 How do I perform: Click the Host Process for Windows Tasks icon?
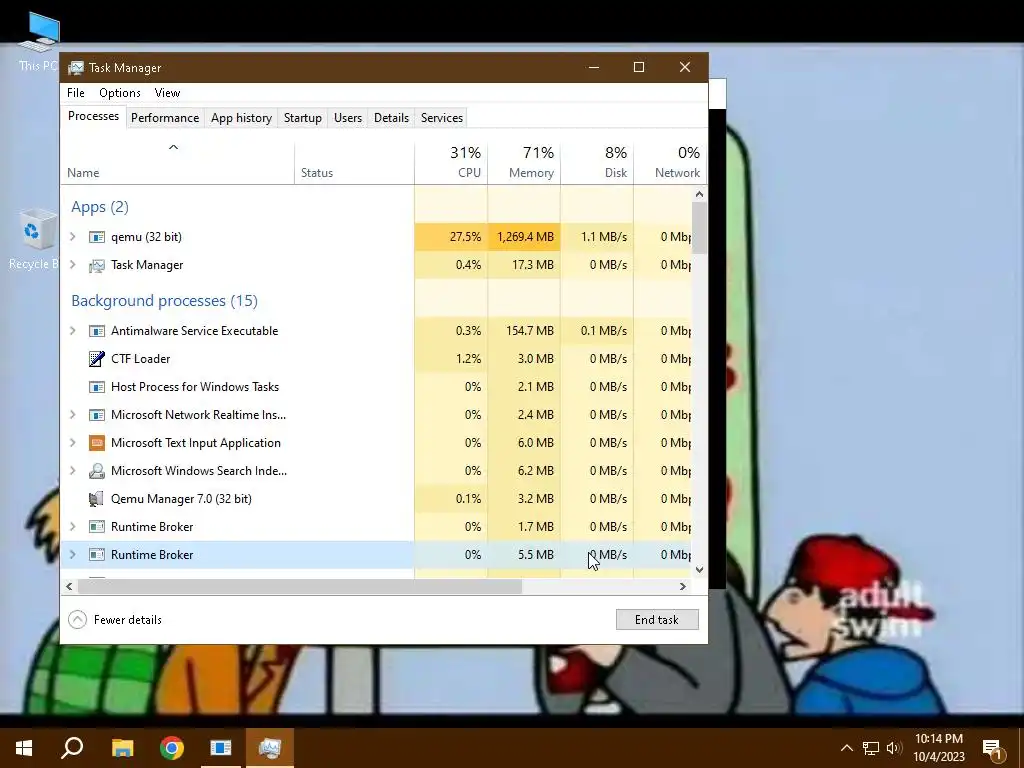pos(97,387)
